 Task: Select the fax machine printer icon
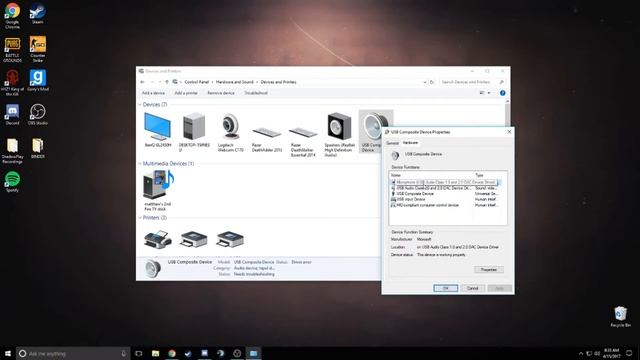click(x=158, y=239)
